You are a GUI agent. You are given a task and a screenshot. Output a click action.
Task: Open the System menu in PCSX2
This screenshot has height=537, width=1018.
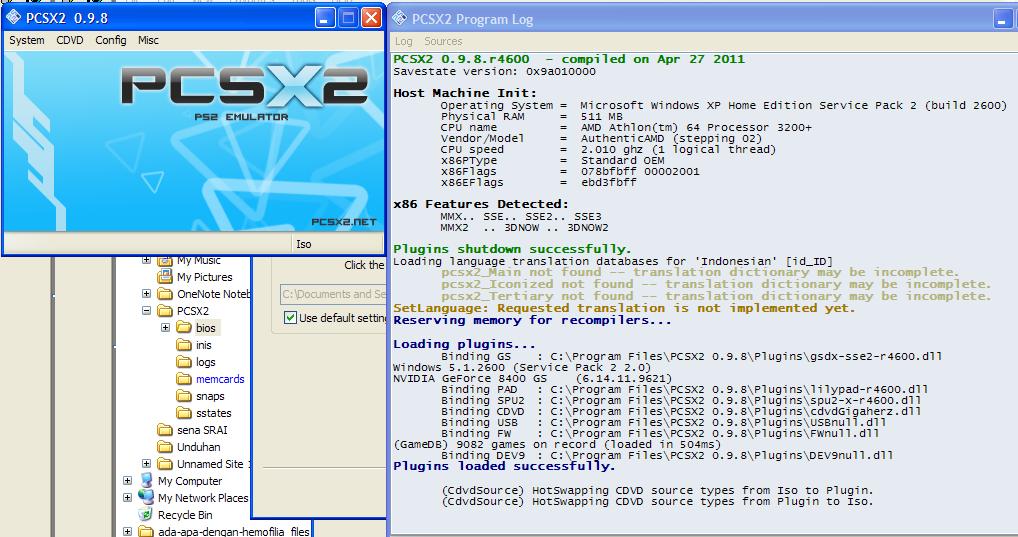coord(27,40)
